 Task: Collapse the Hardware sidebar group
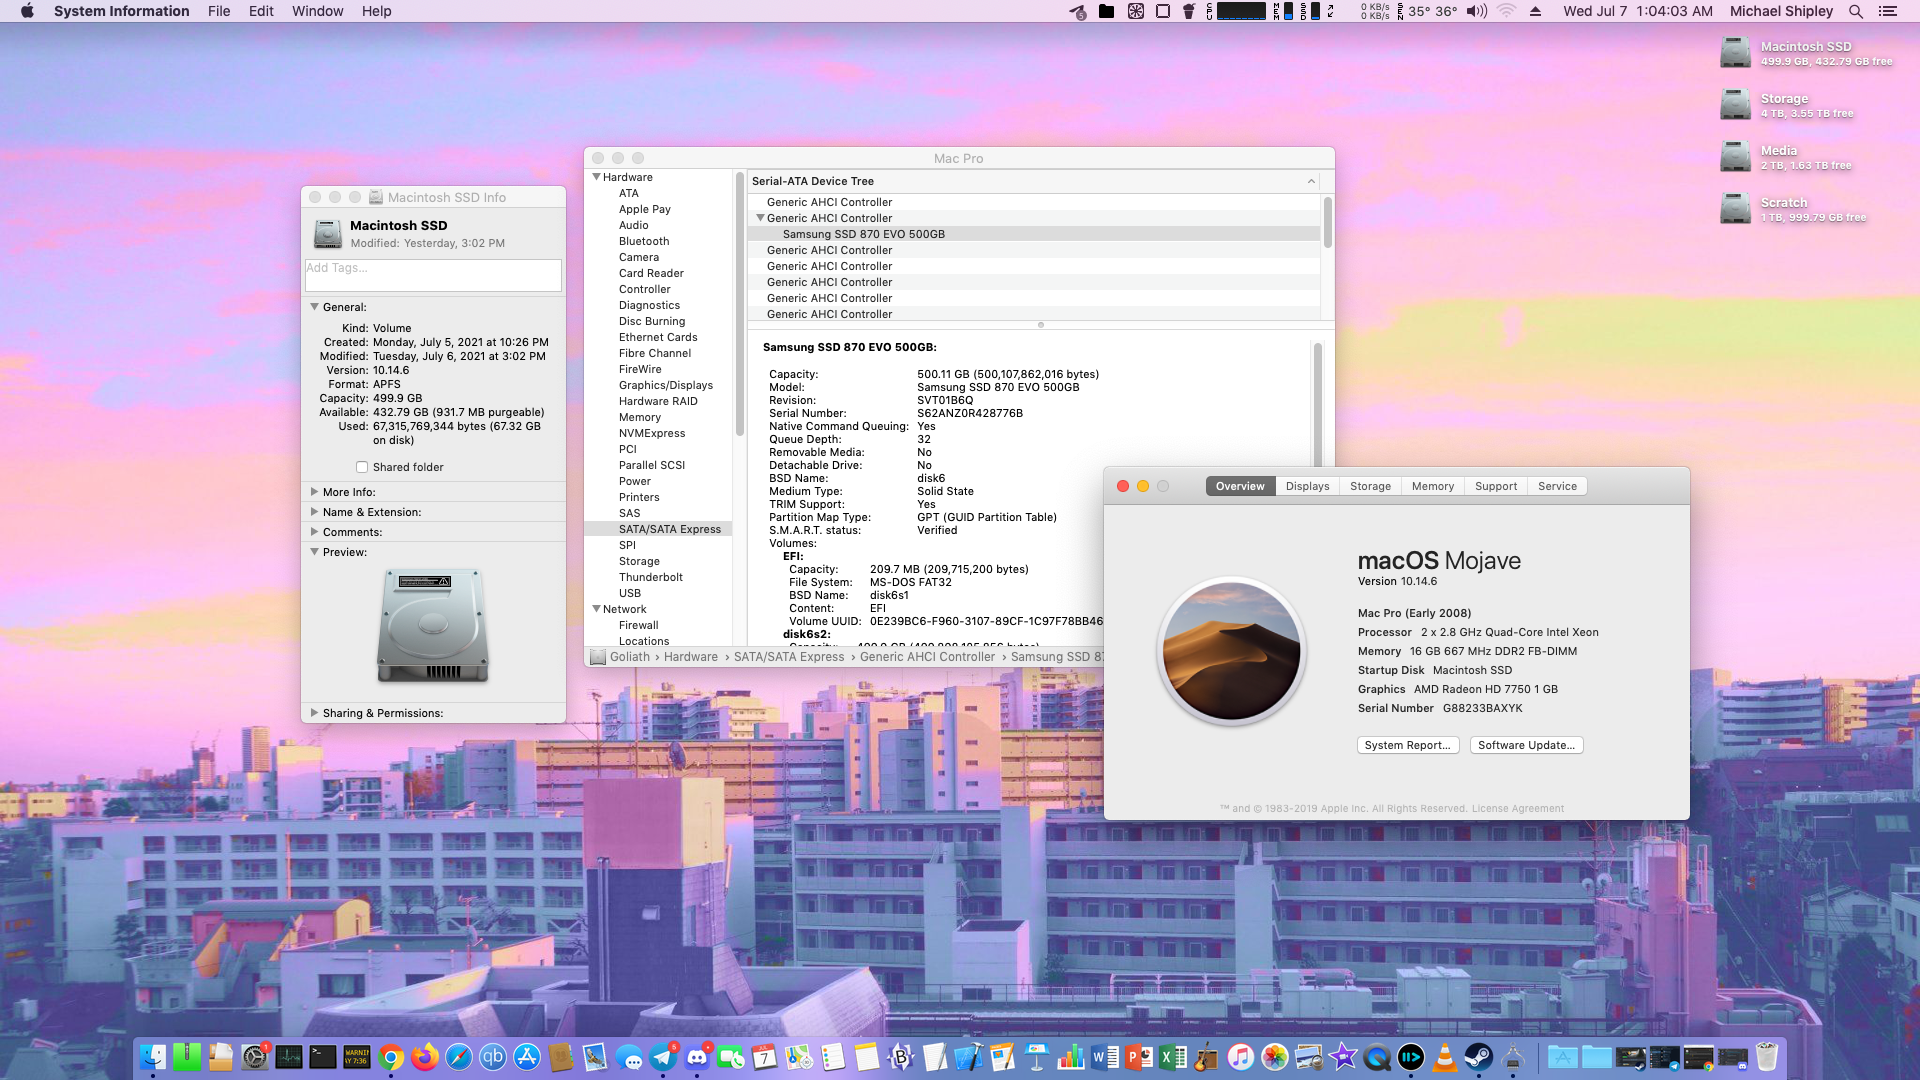tap(596, 177)
